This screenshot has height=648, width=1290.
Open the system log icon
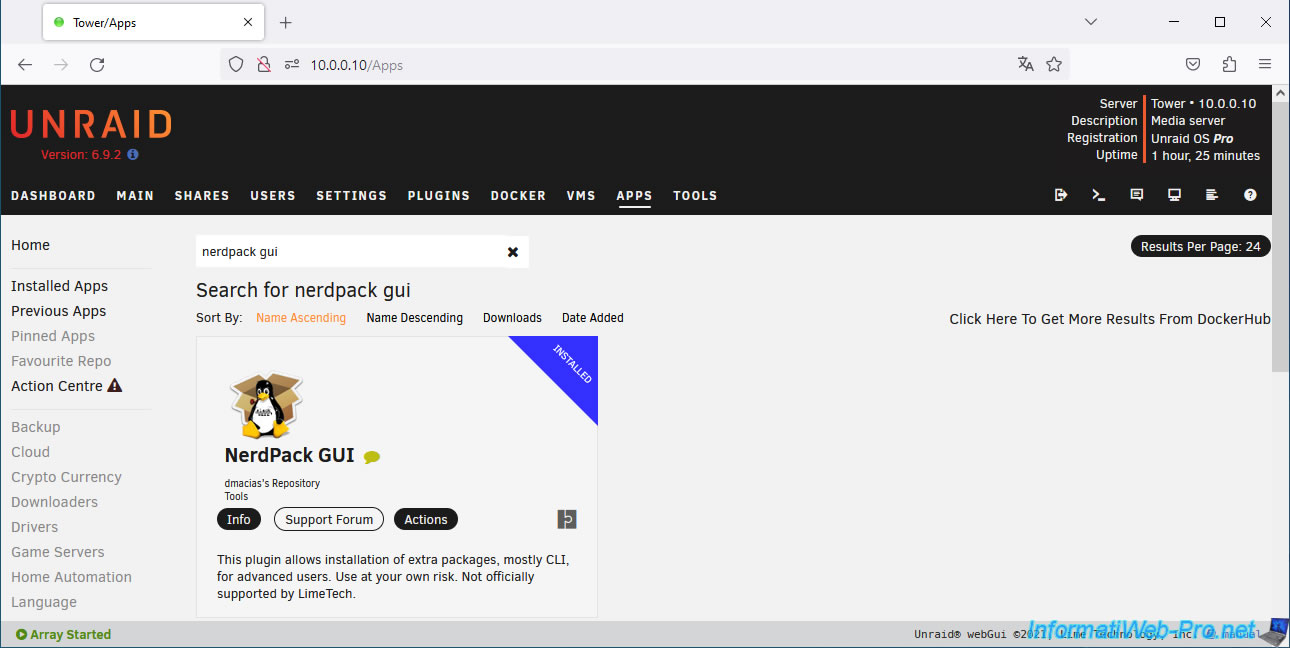pos(1212,195)
